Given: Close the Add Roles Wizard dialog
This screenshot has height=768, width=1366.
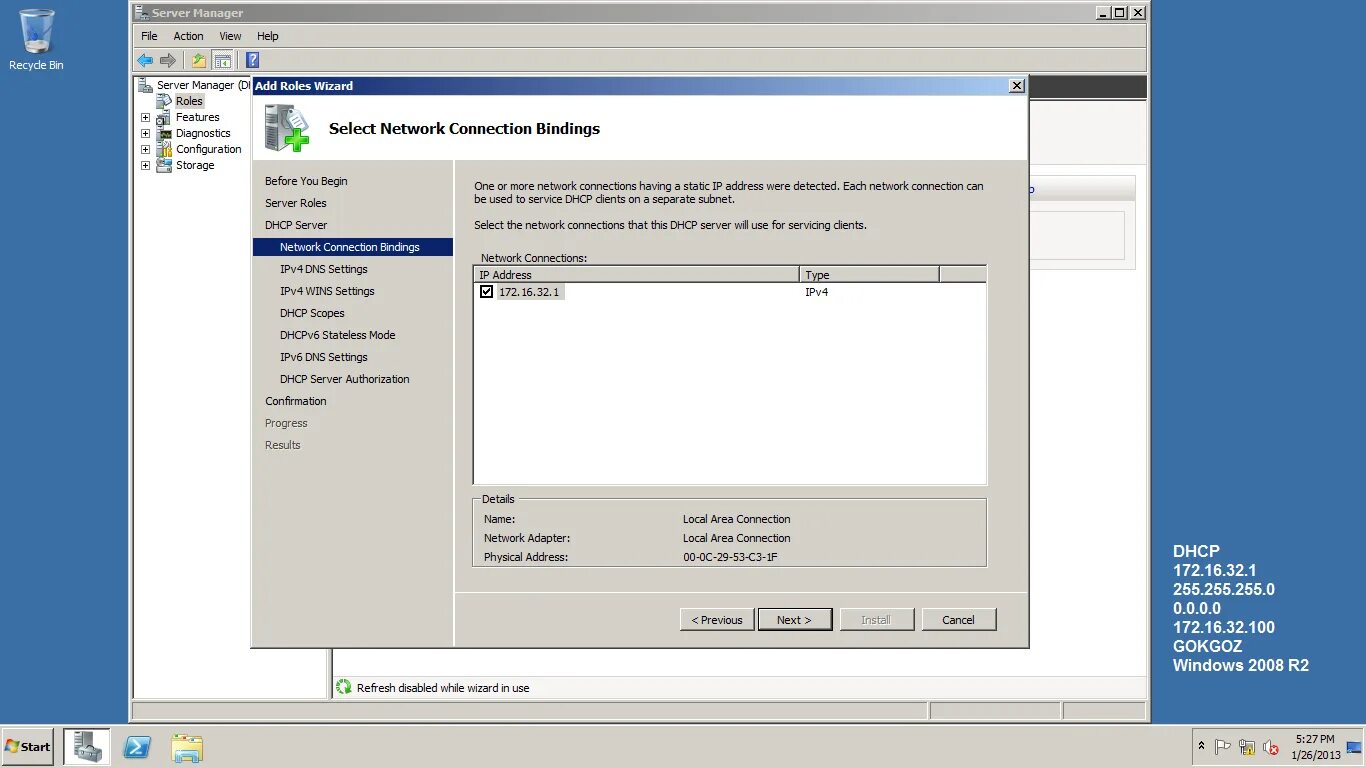Looking at the screenshot, I should [x=1017, y=86].
